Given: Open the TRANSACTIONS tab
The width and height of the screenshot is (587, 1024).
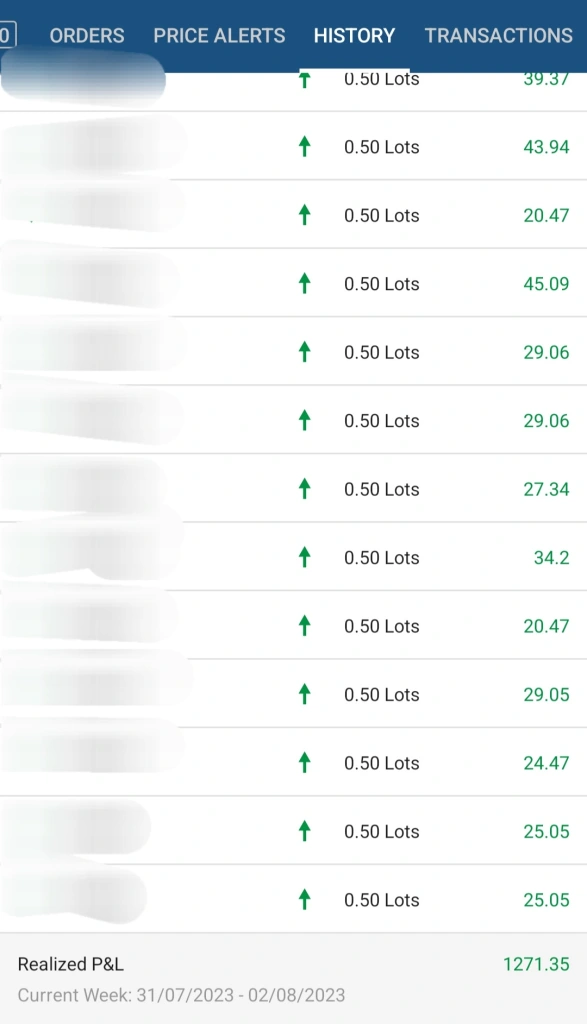Looking at the screenshot, I should 499,35.
